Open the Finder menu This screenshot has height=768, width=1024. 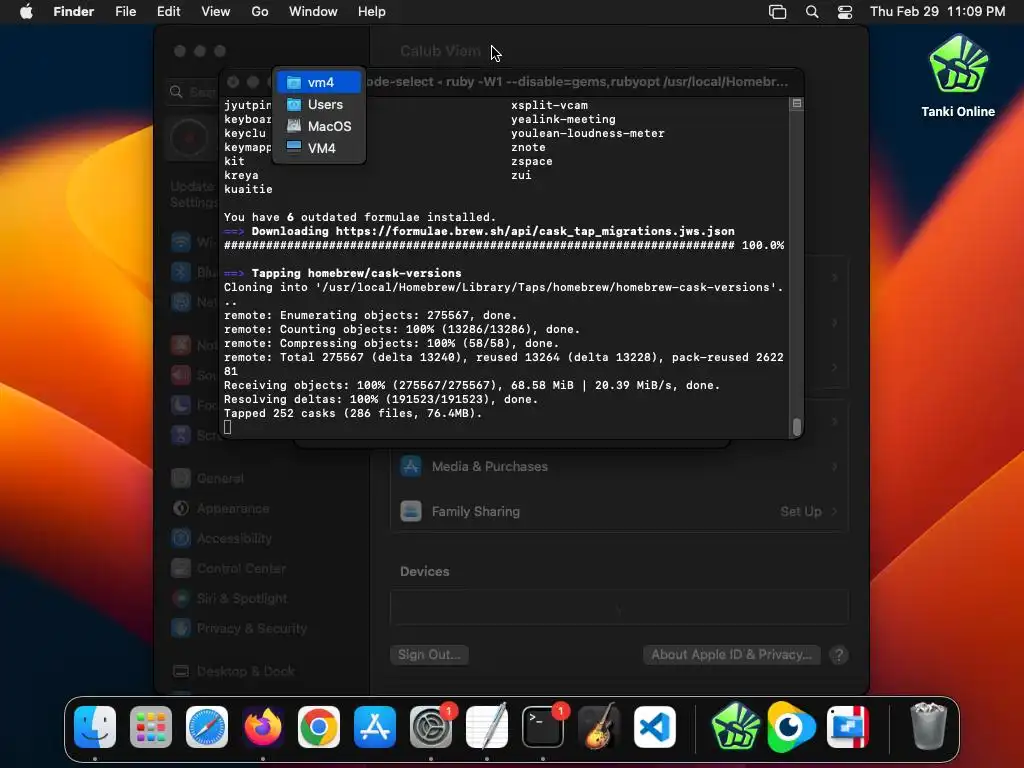click(x=74, y=12)
